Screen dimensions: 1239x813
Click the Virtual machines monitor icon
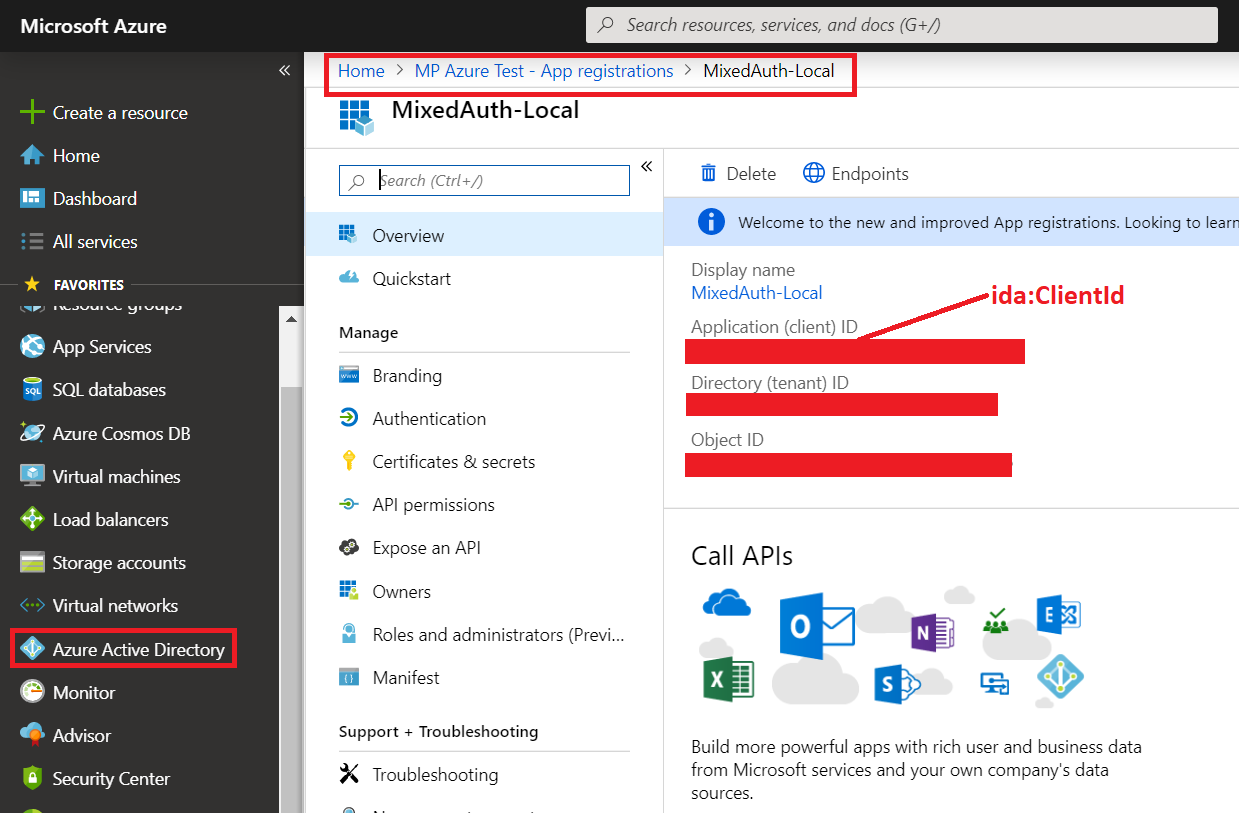[32, 476]
